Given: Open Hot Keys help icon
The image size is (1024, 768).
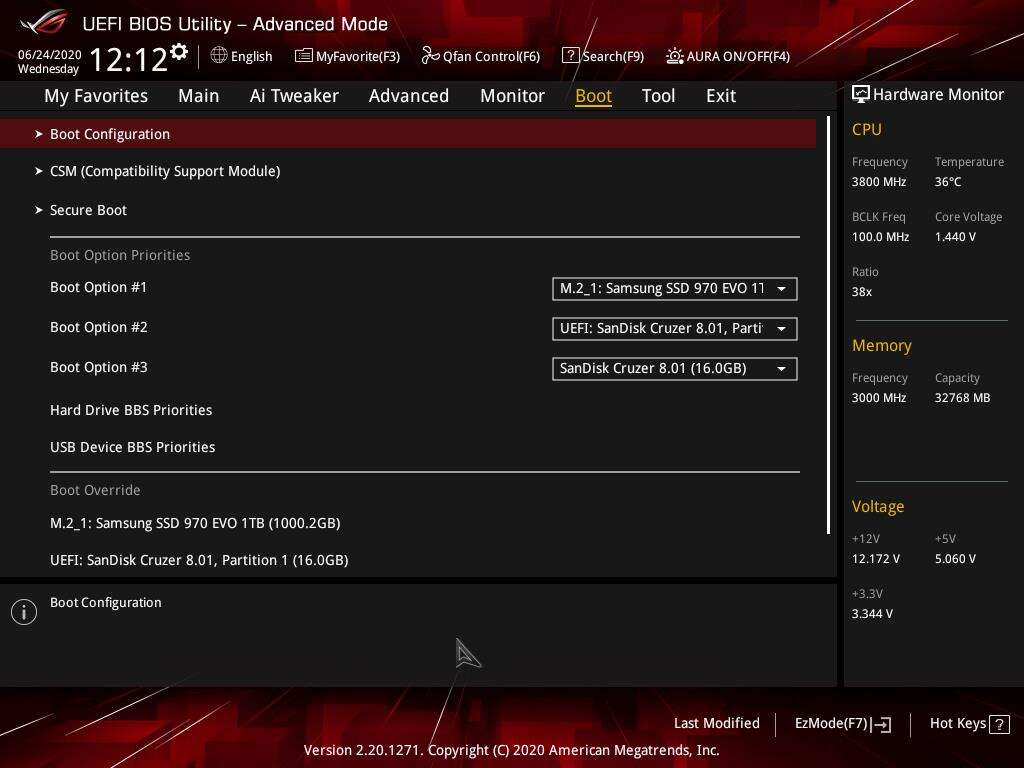Looking at the screenshot, I should tap(998, 724).
